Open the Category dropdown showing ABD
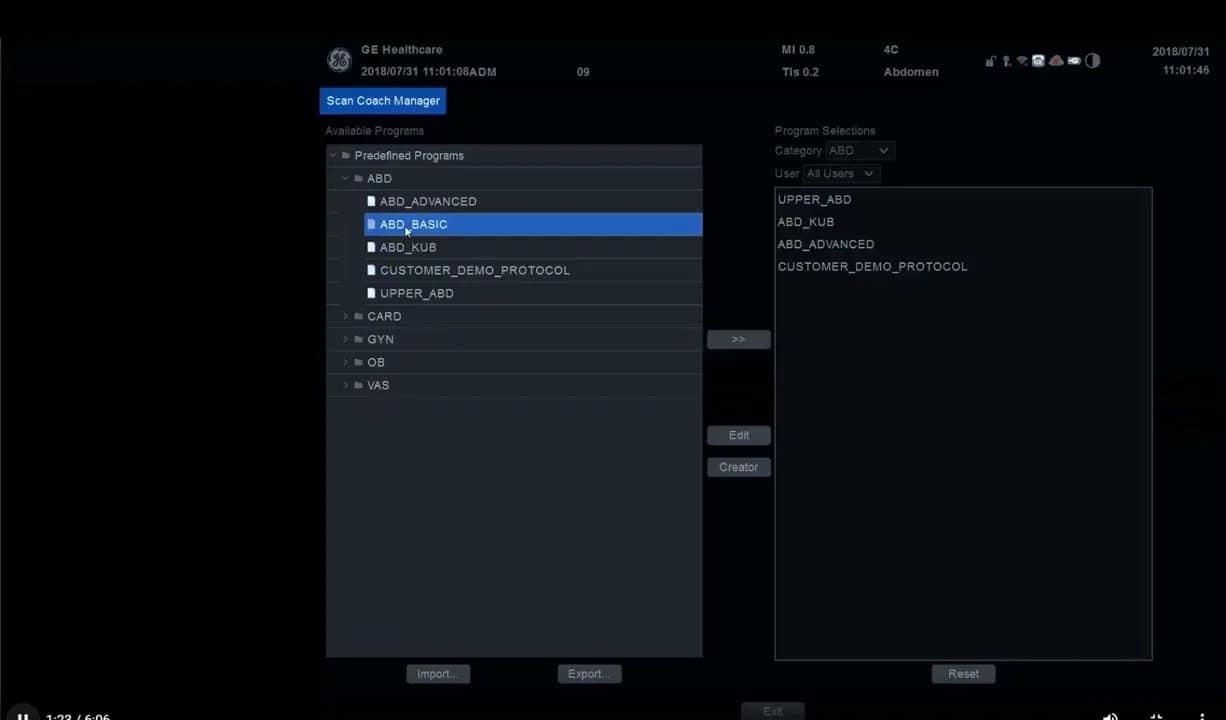Image resolution: width=1226 pixels, height=720 pixels. pyautogui.click(x=859, y=150)
